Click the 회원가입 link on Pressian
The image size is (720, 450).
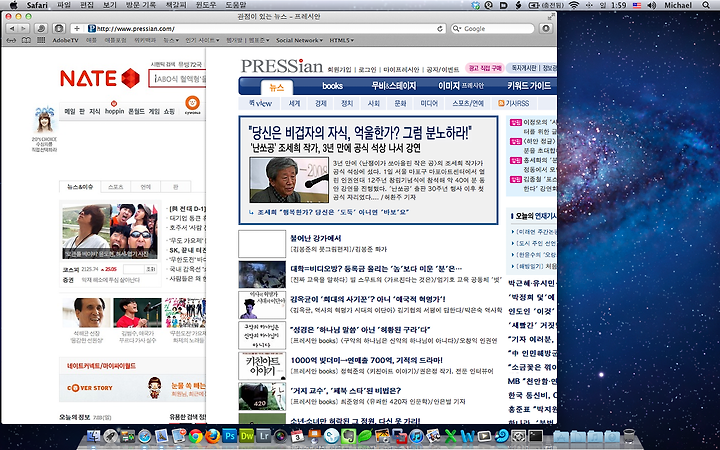[339, 70]
